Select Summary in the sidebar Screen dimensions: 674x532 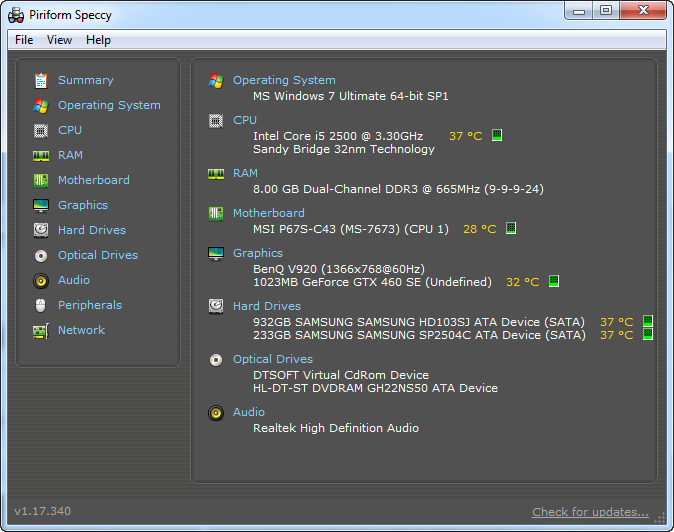point(86,80)
